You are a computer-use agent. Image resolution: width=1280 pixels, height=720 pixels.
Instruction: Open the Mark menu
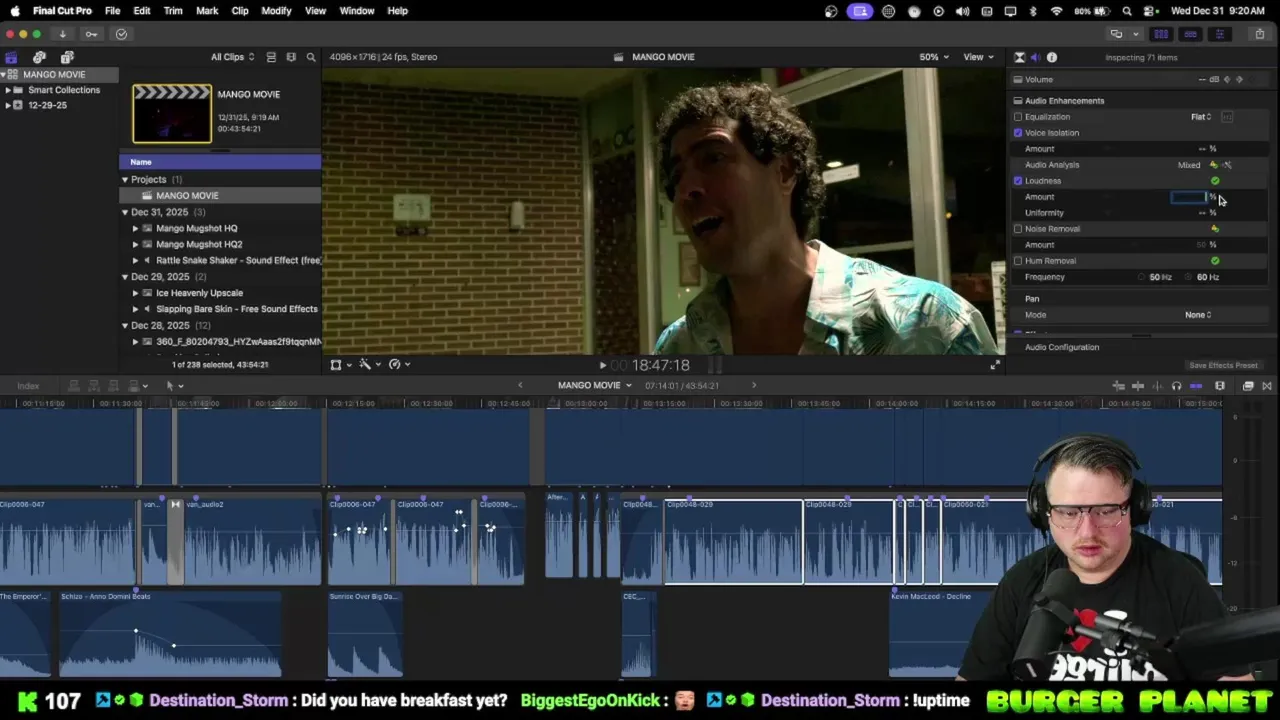[x=207, y=11]
